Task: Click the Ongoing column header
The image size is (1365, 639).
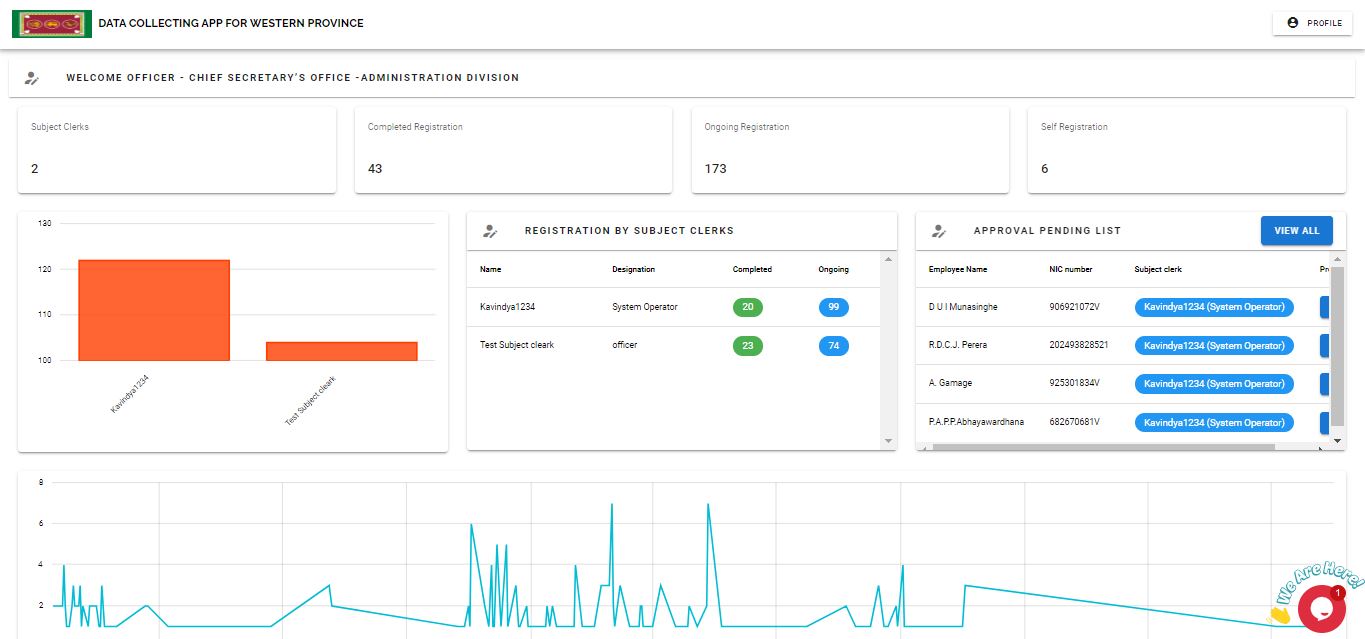Action: tap(833, 269)
